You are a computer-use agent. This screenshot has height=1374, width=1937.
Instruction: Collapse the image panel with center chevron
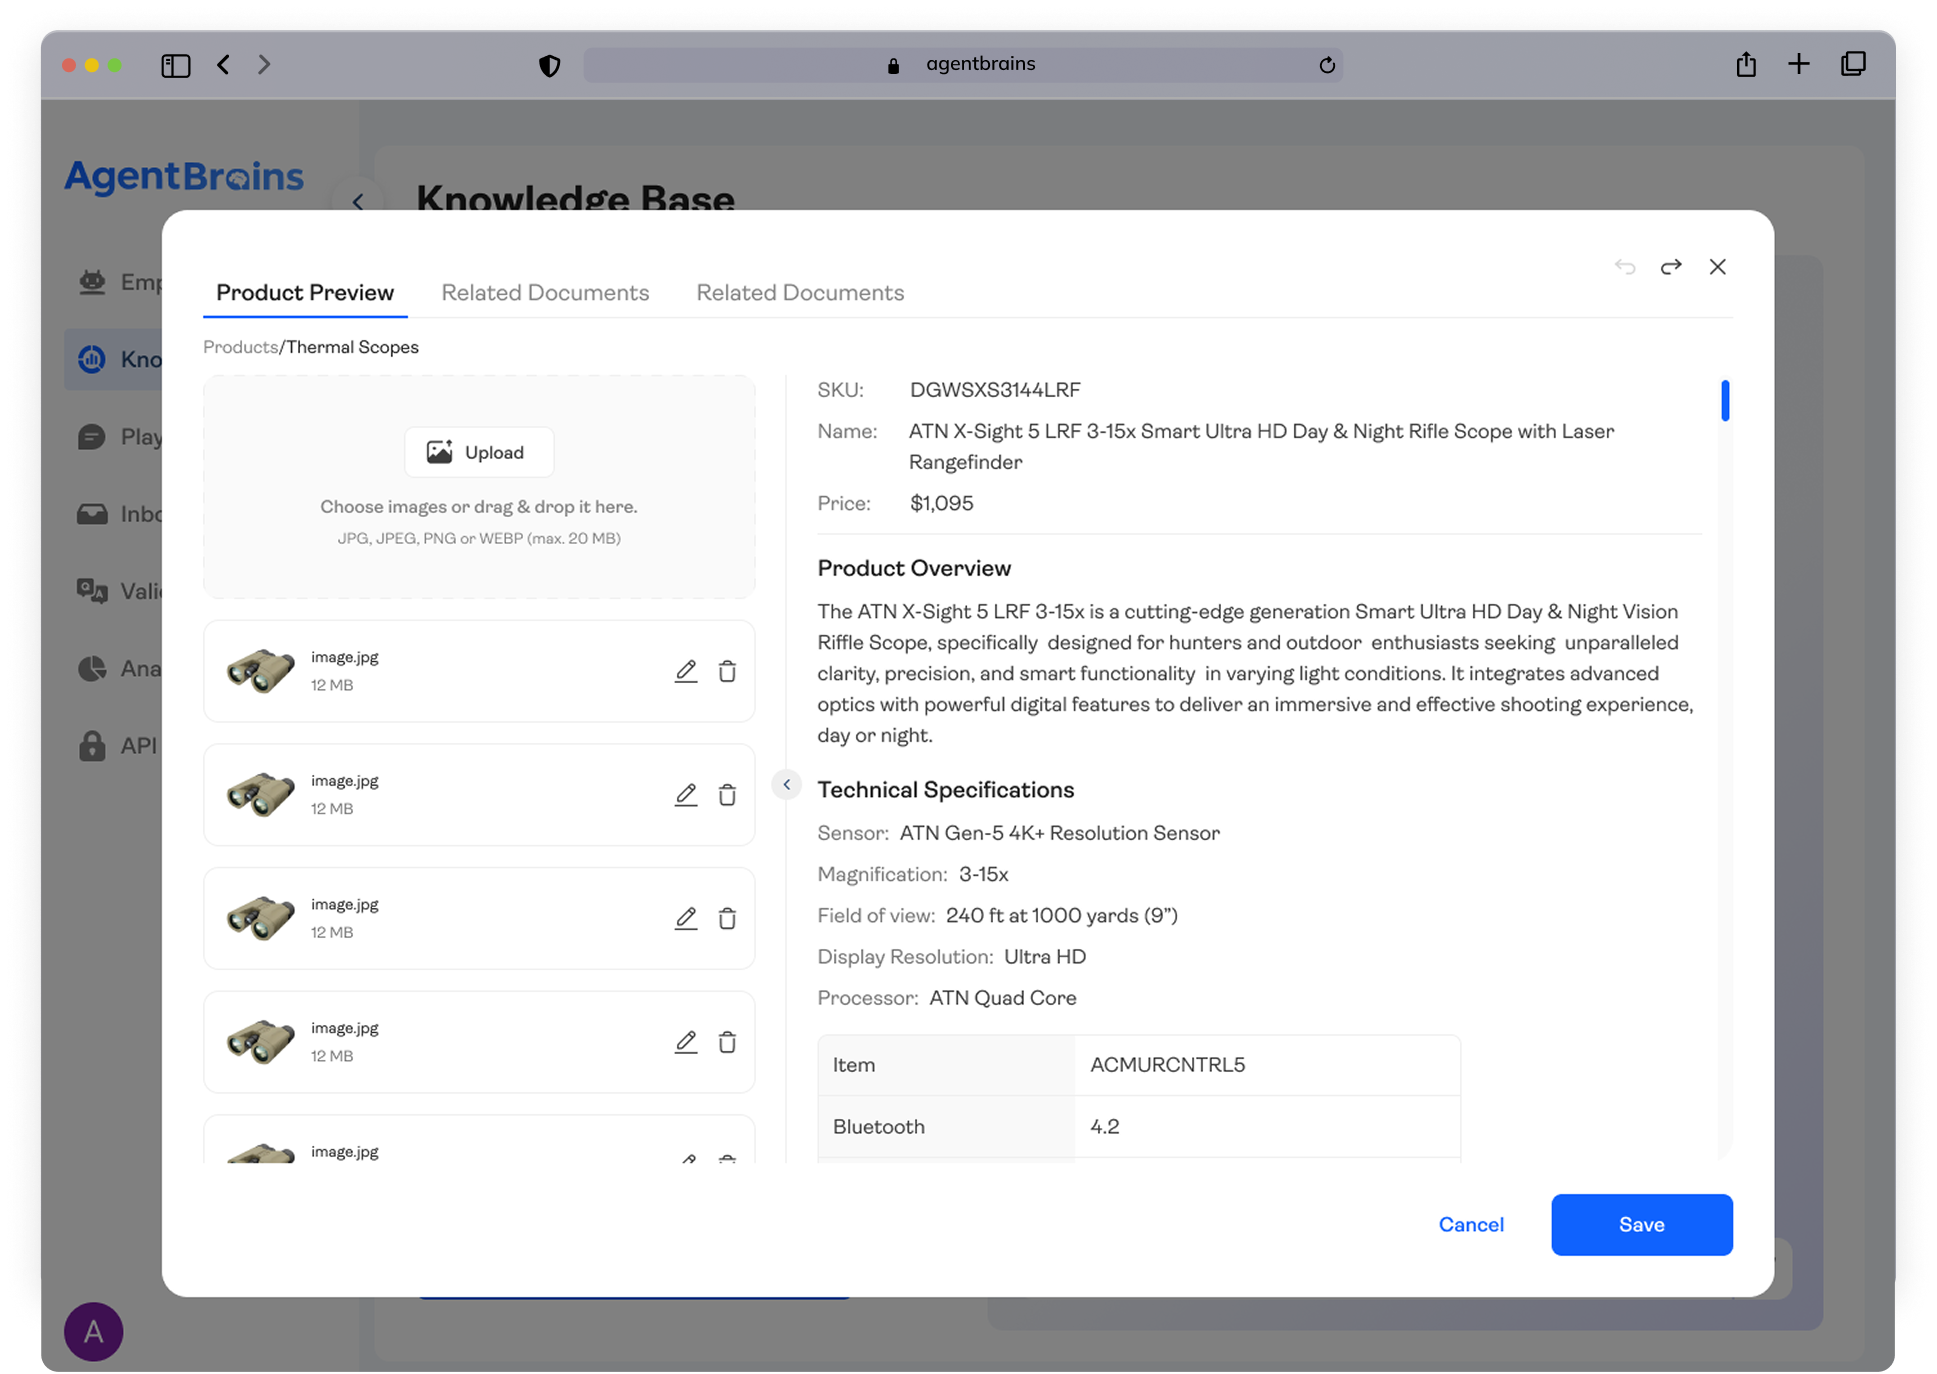[x=787, y=785]
